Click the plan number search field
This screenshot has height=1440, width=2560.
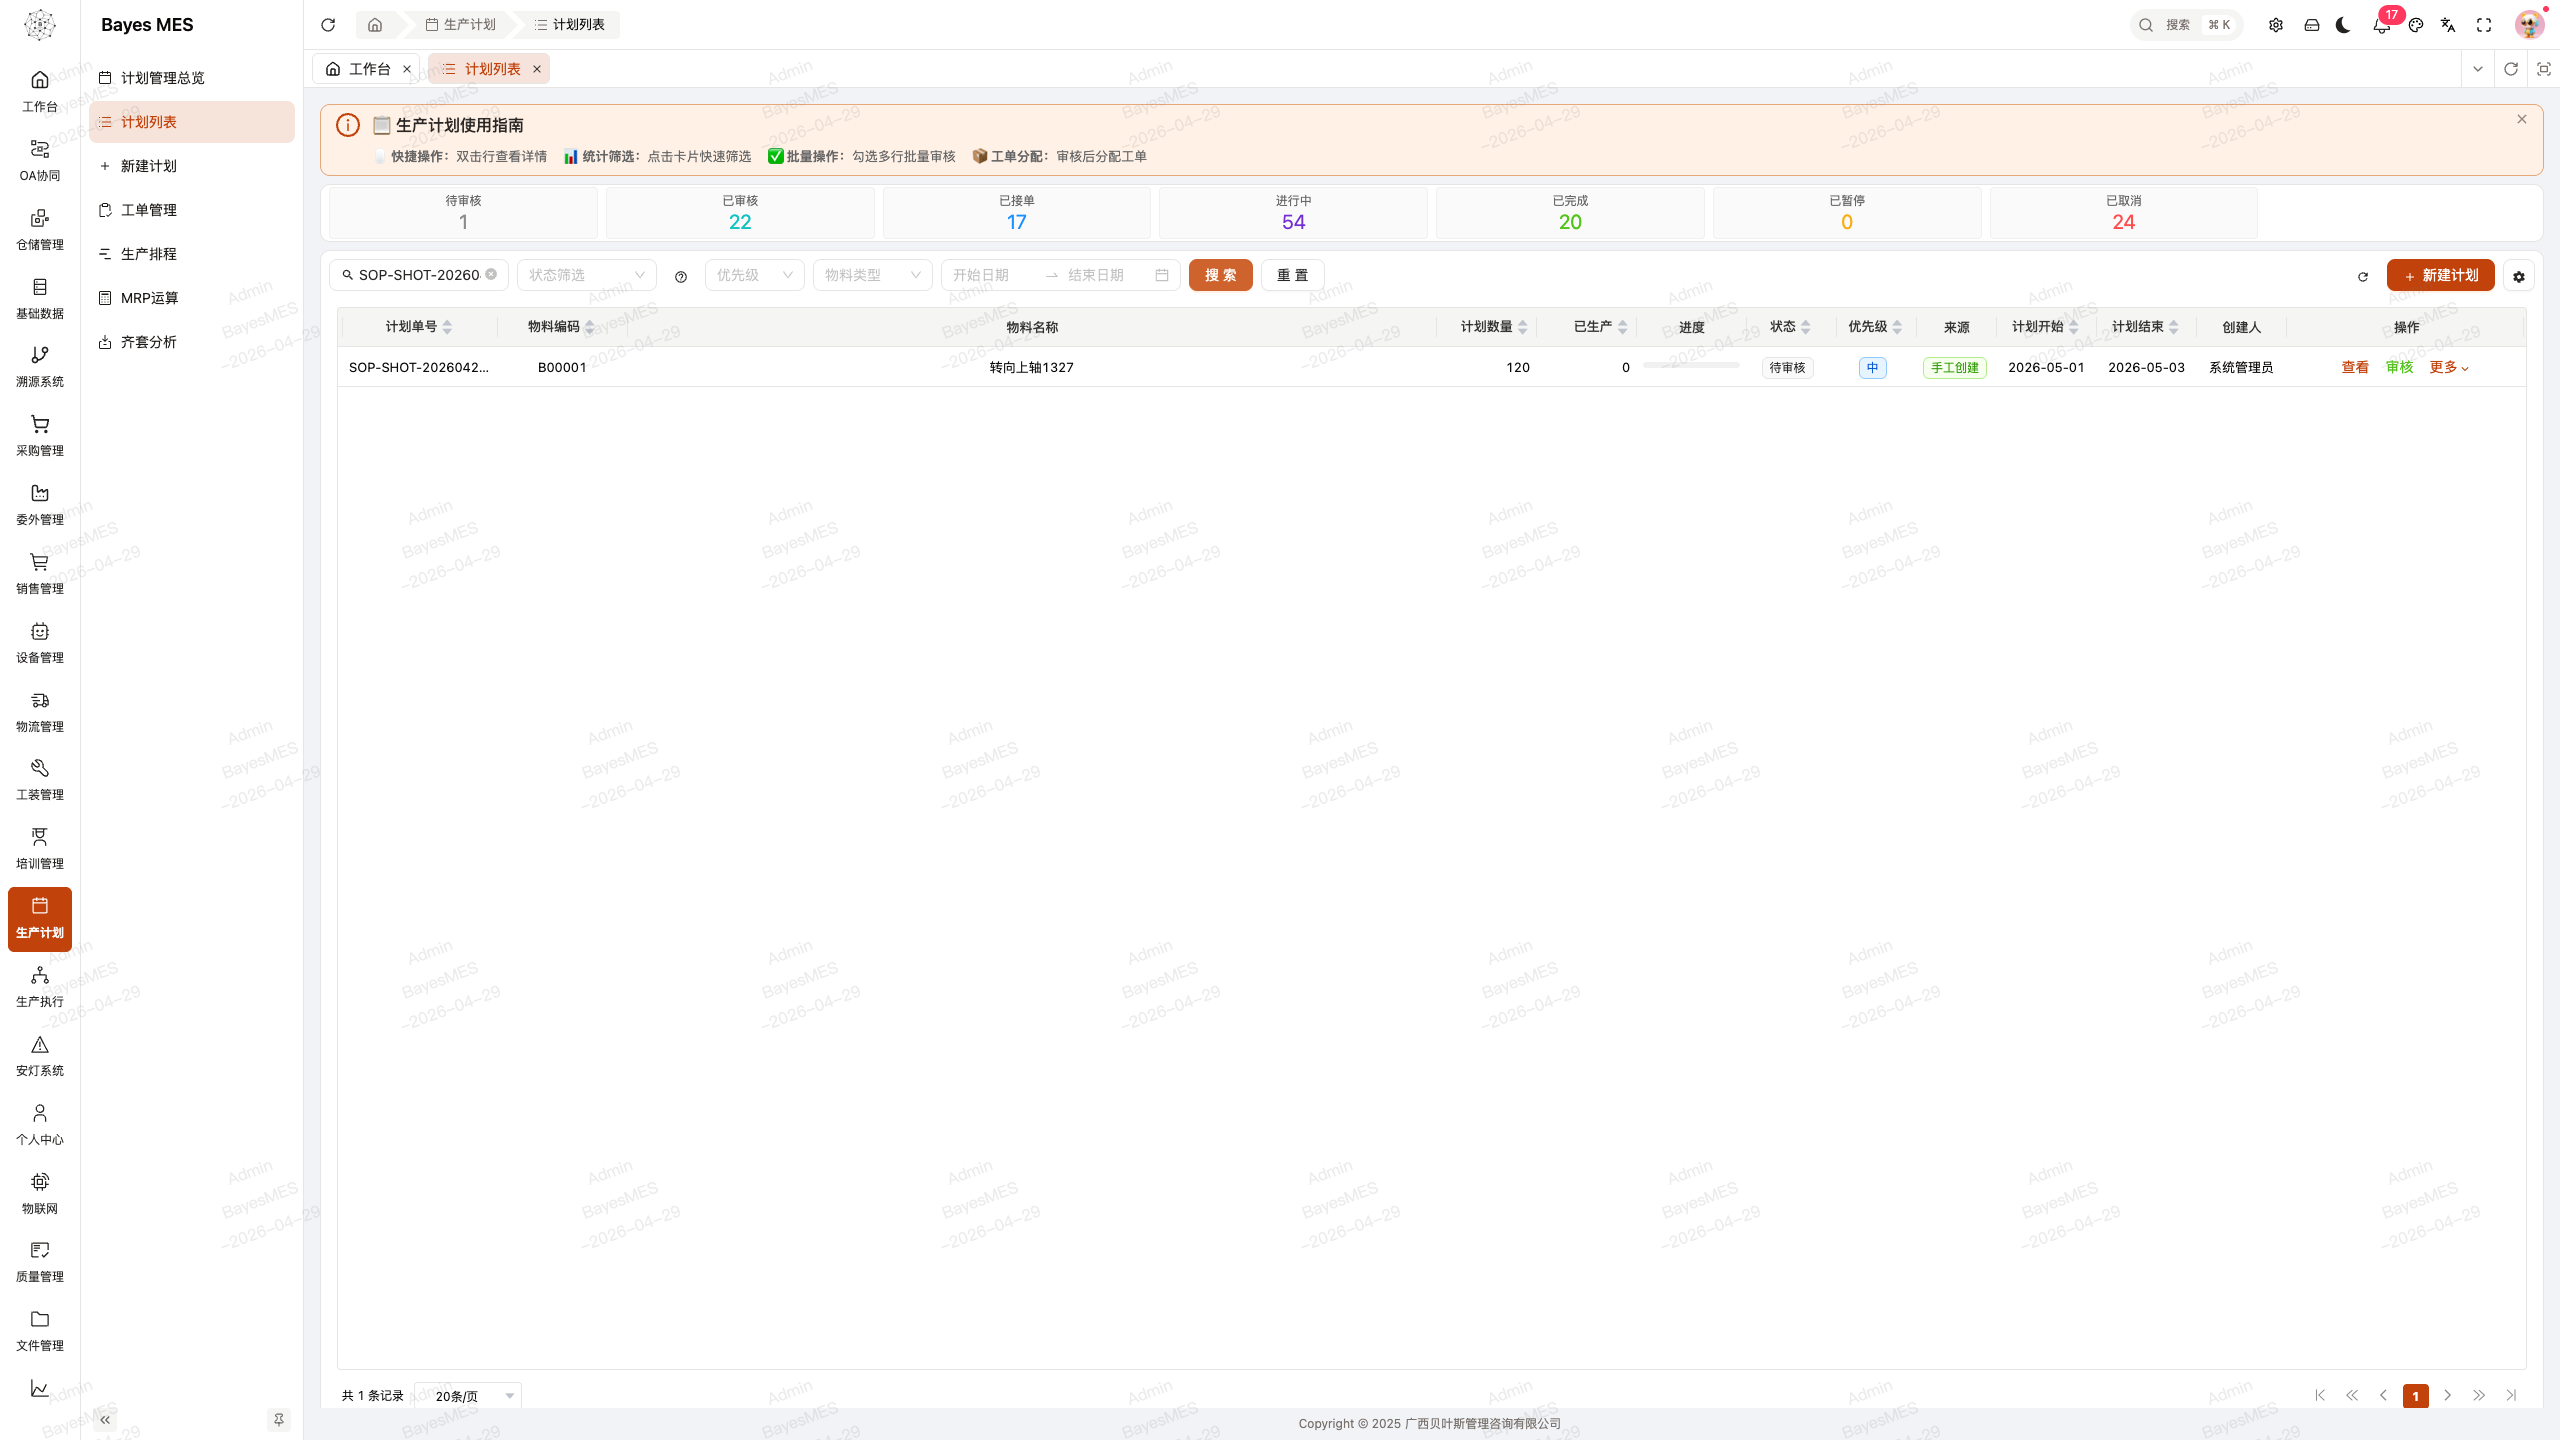point(419,275)
